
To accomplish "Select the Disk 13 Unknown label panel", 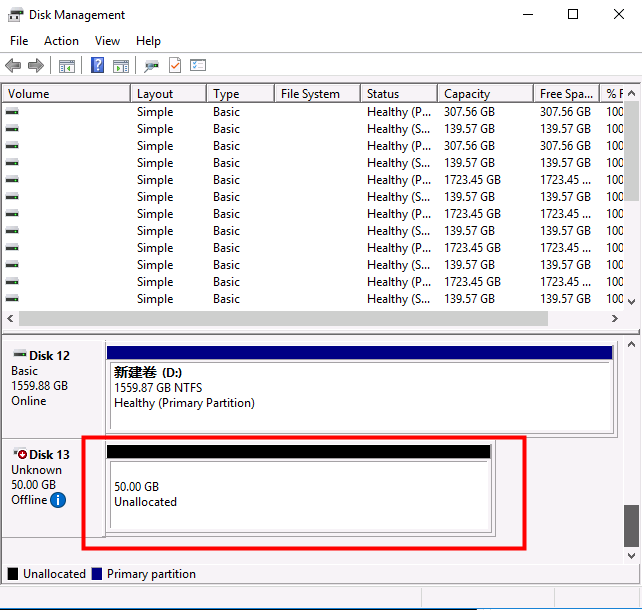I will [x=54, y=488].
